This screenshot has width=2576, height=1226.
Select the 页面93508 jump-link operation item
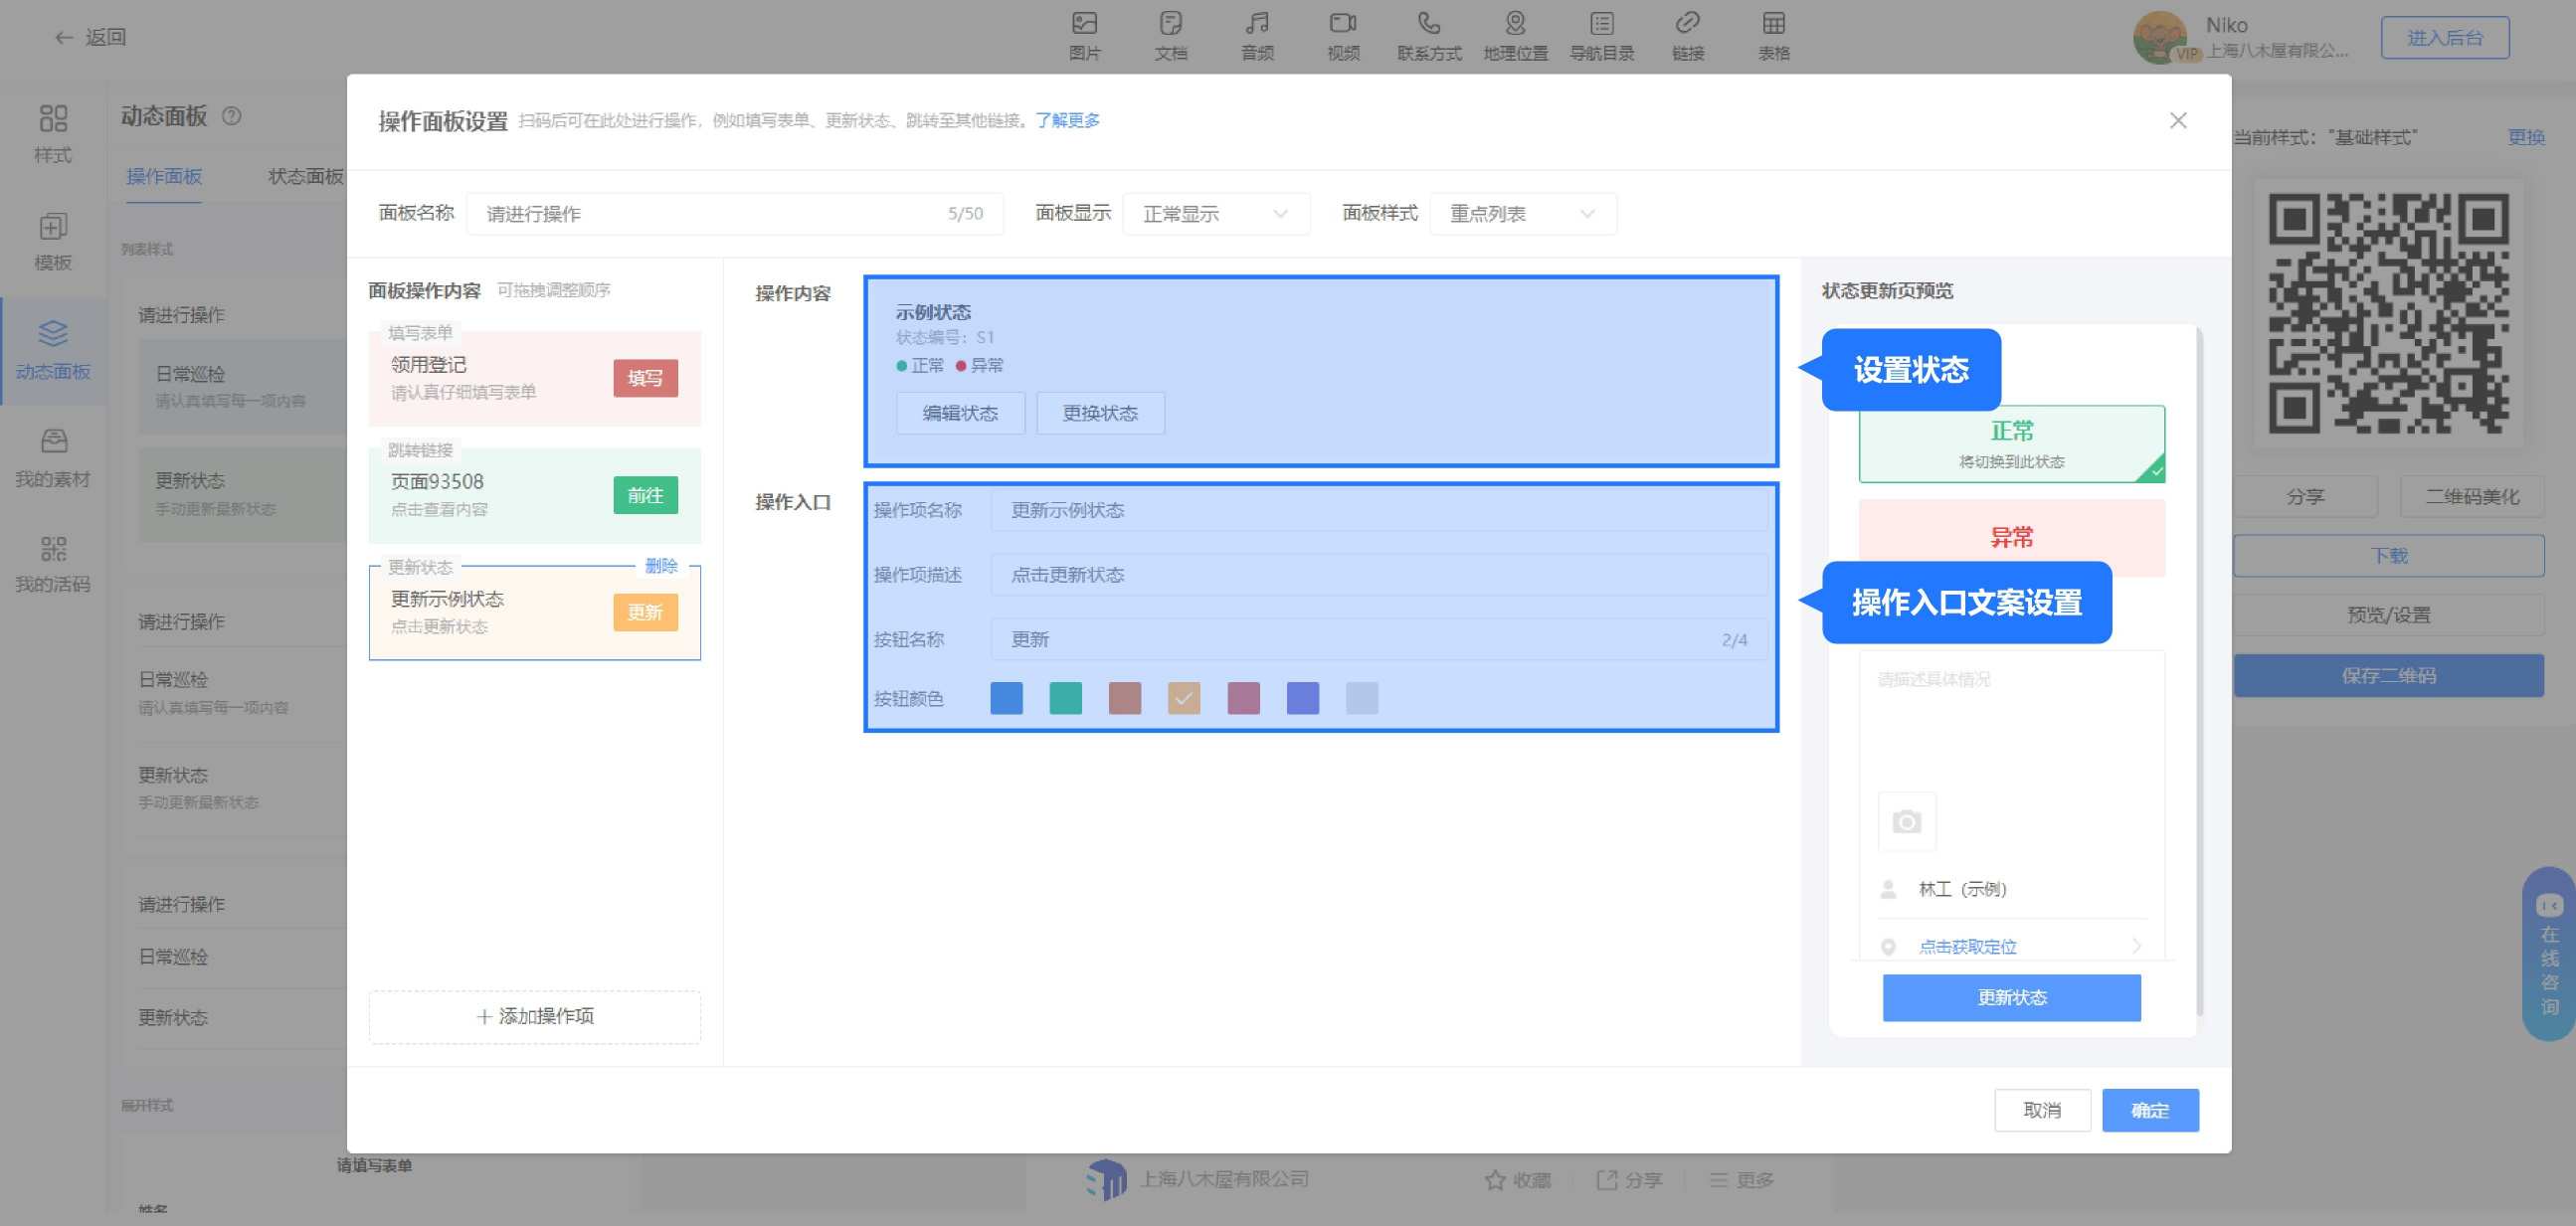coord(534,495)
